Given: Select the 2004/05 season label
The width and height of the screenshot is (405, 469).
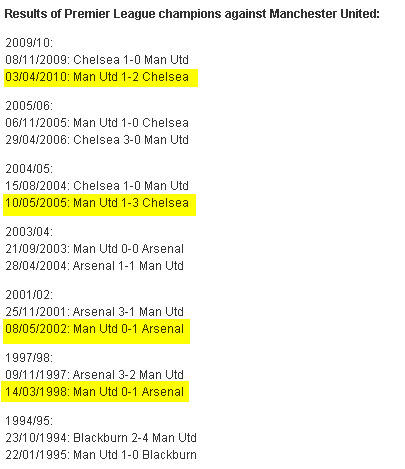Looking at the screenshot, I should (29, 169).
